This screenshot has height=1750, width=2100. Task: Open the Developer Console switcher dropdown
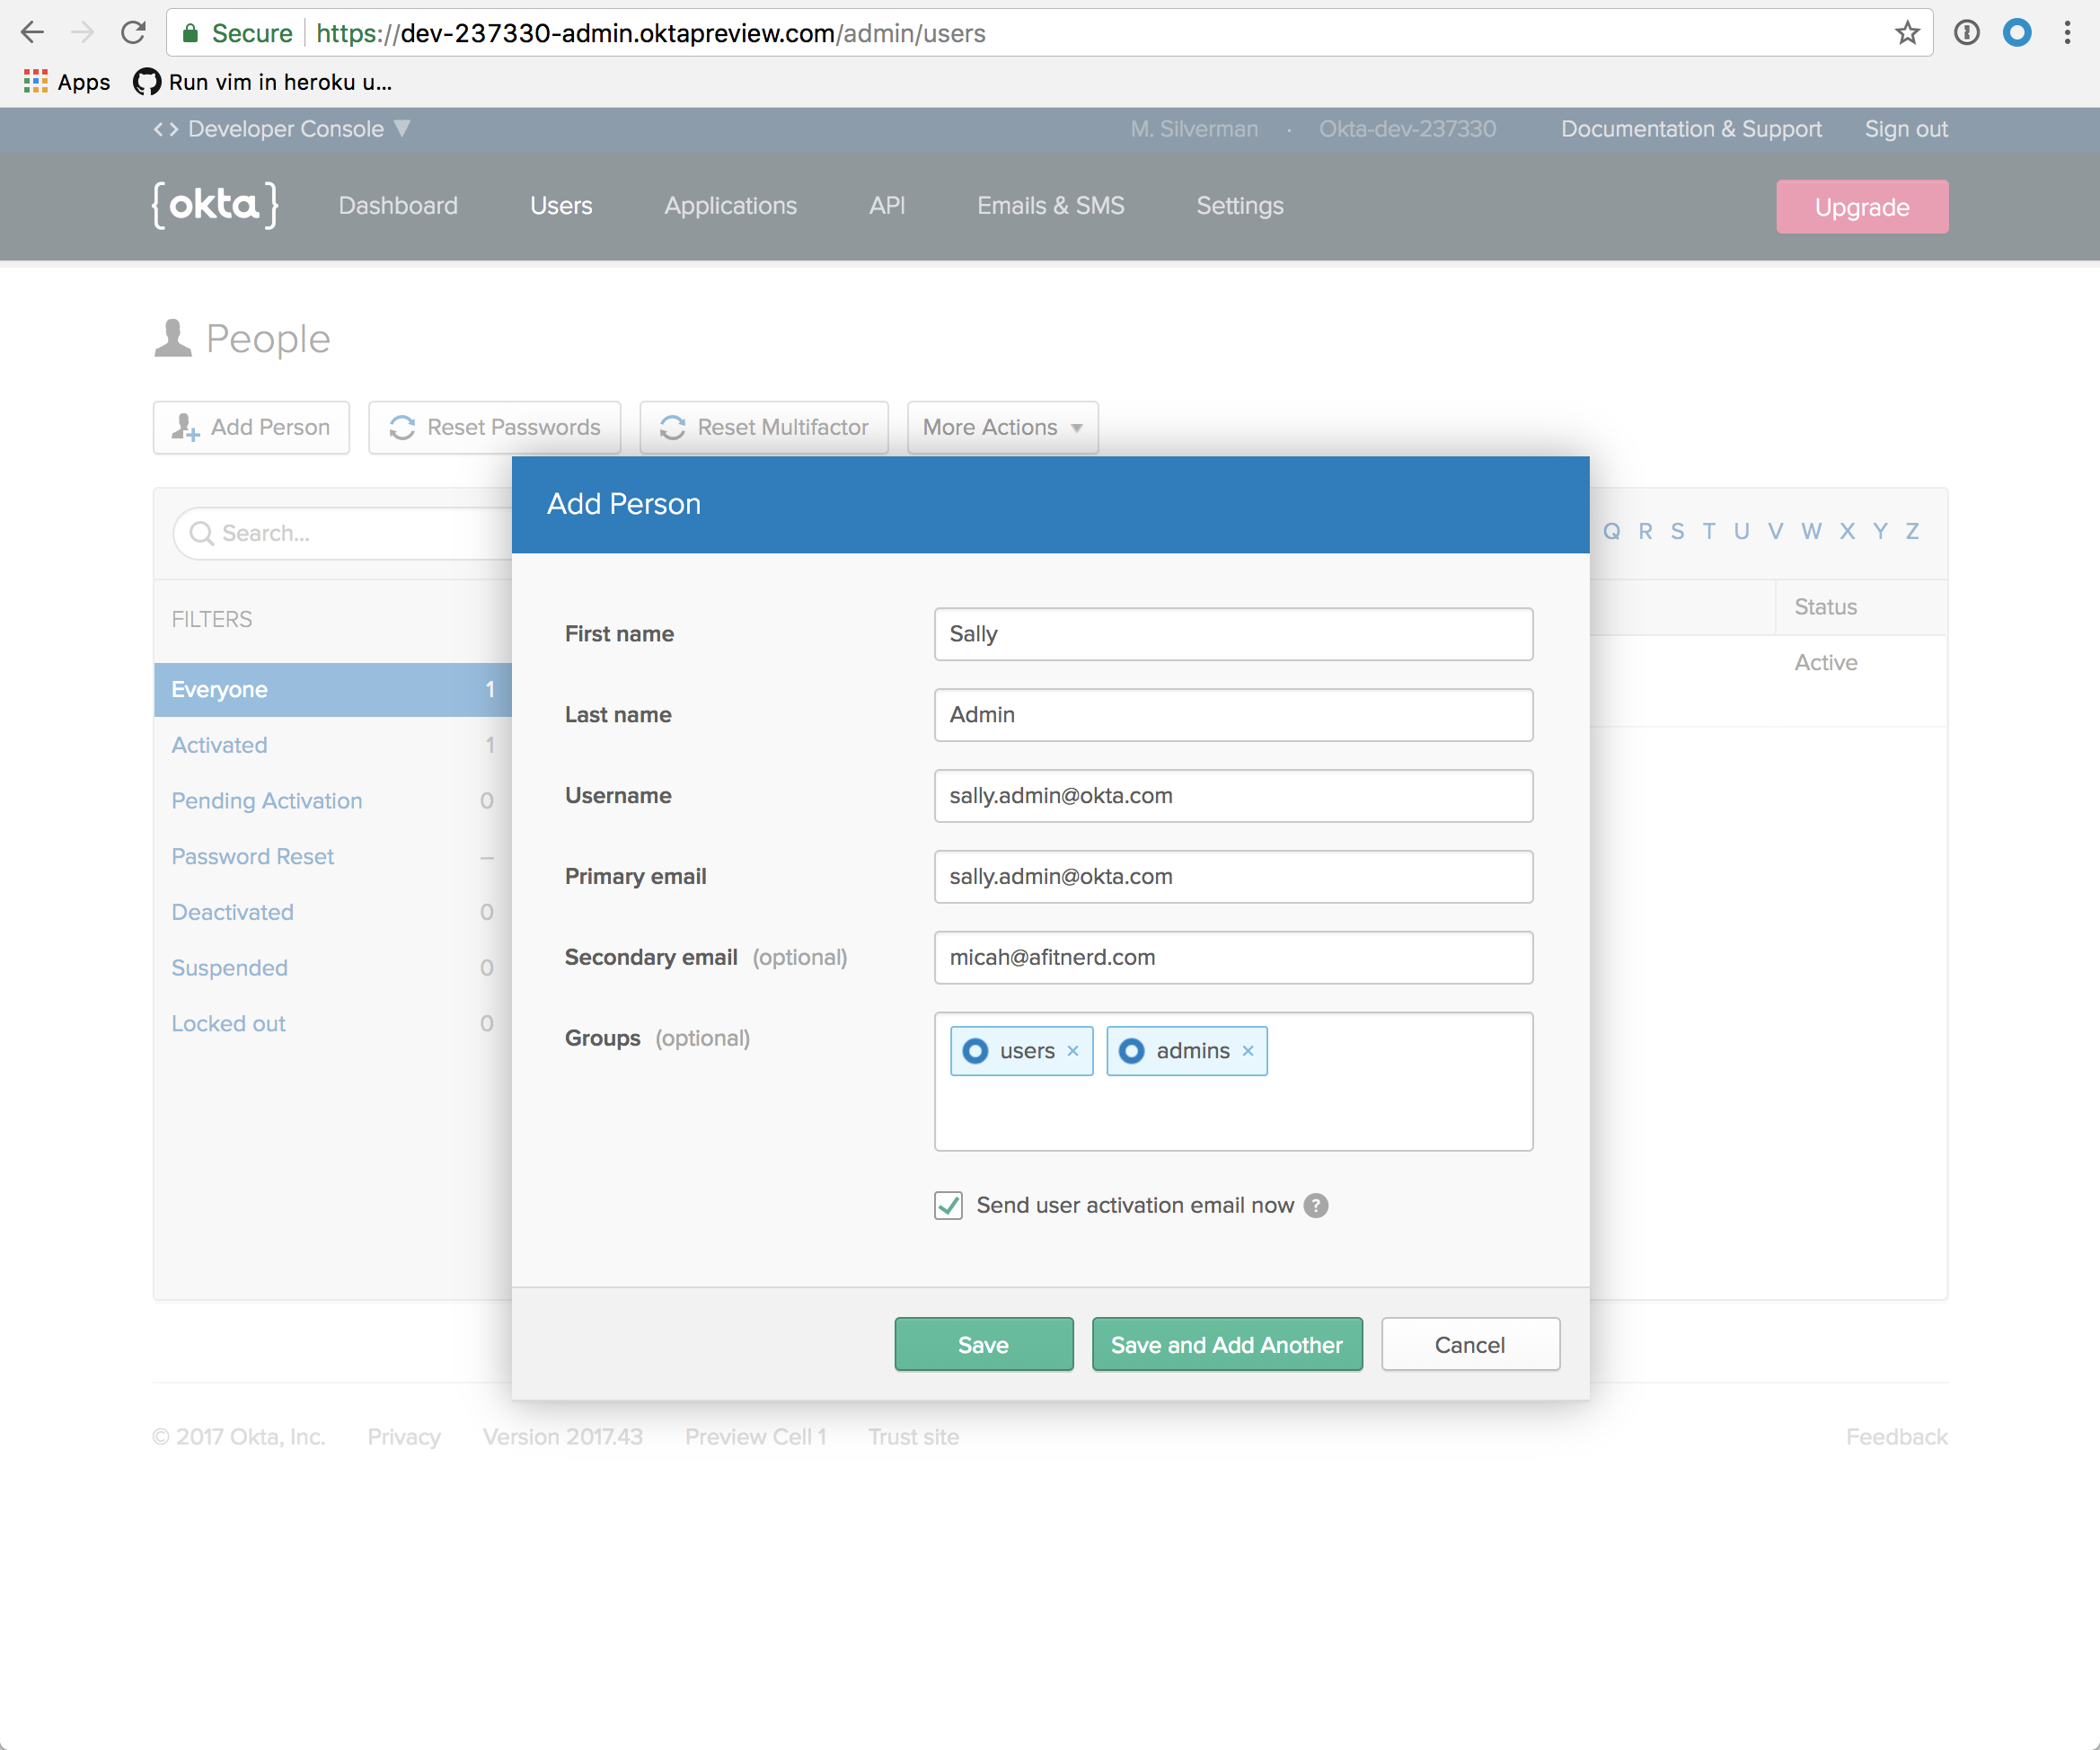[283, 129]
